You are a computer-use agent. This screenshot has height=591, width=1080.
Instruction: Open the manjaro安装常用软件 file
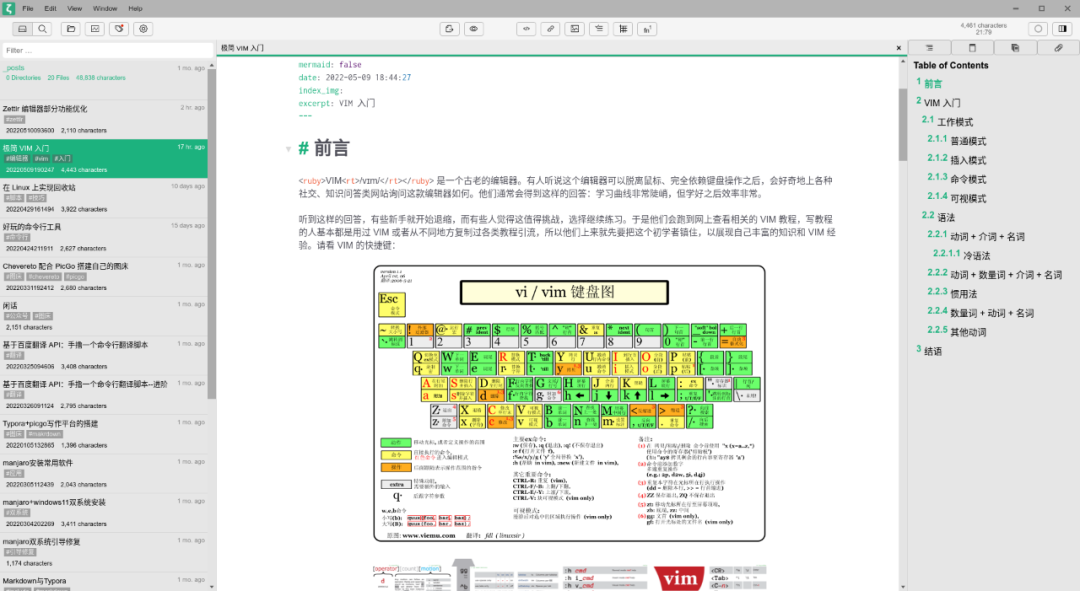pyautogui.click(x=103, y=473)
